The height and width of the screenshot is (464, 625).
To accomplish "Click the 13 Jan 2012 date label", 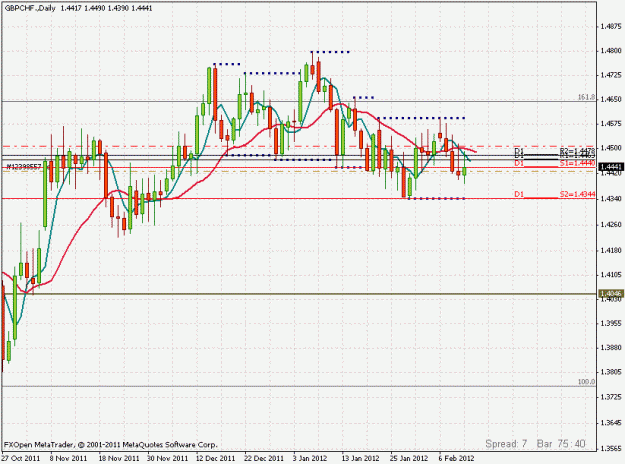I will pyautogui.click(x=360, y=458).
